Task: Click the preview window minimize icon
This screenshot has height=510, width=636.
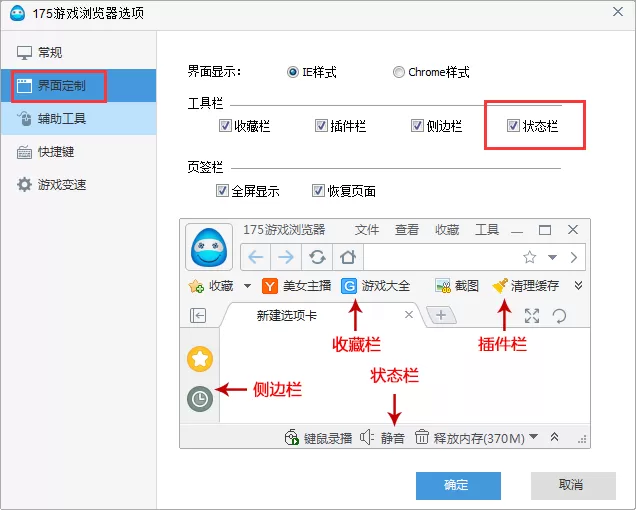Action: coord(517,231)
